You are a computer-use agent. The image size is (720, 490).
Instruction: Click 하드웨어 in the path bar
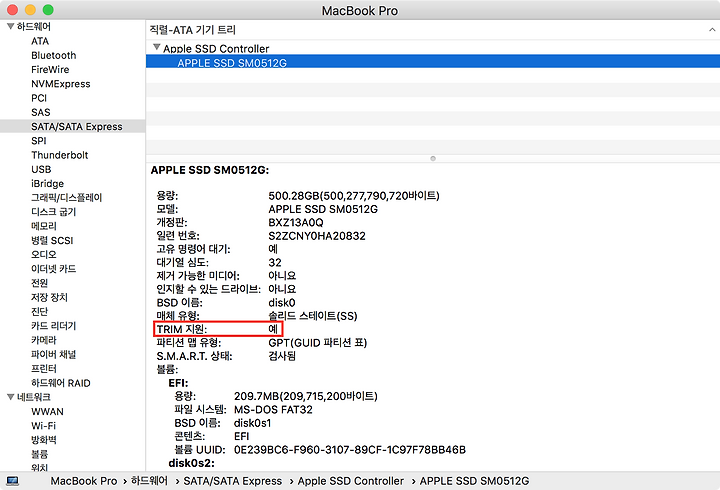pos(149,481)
